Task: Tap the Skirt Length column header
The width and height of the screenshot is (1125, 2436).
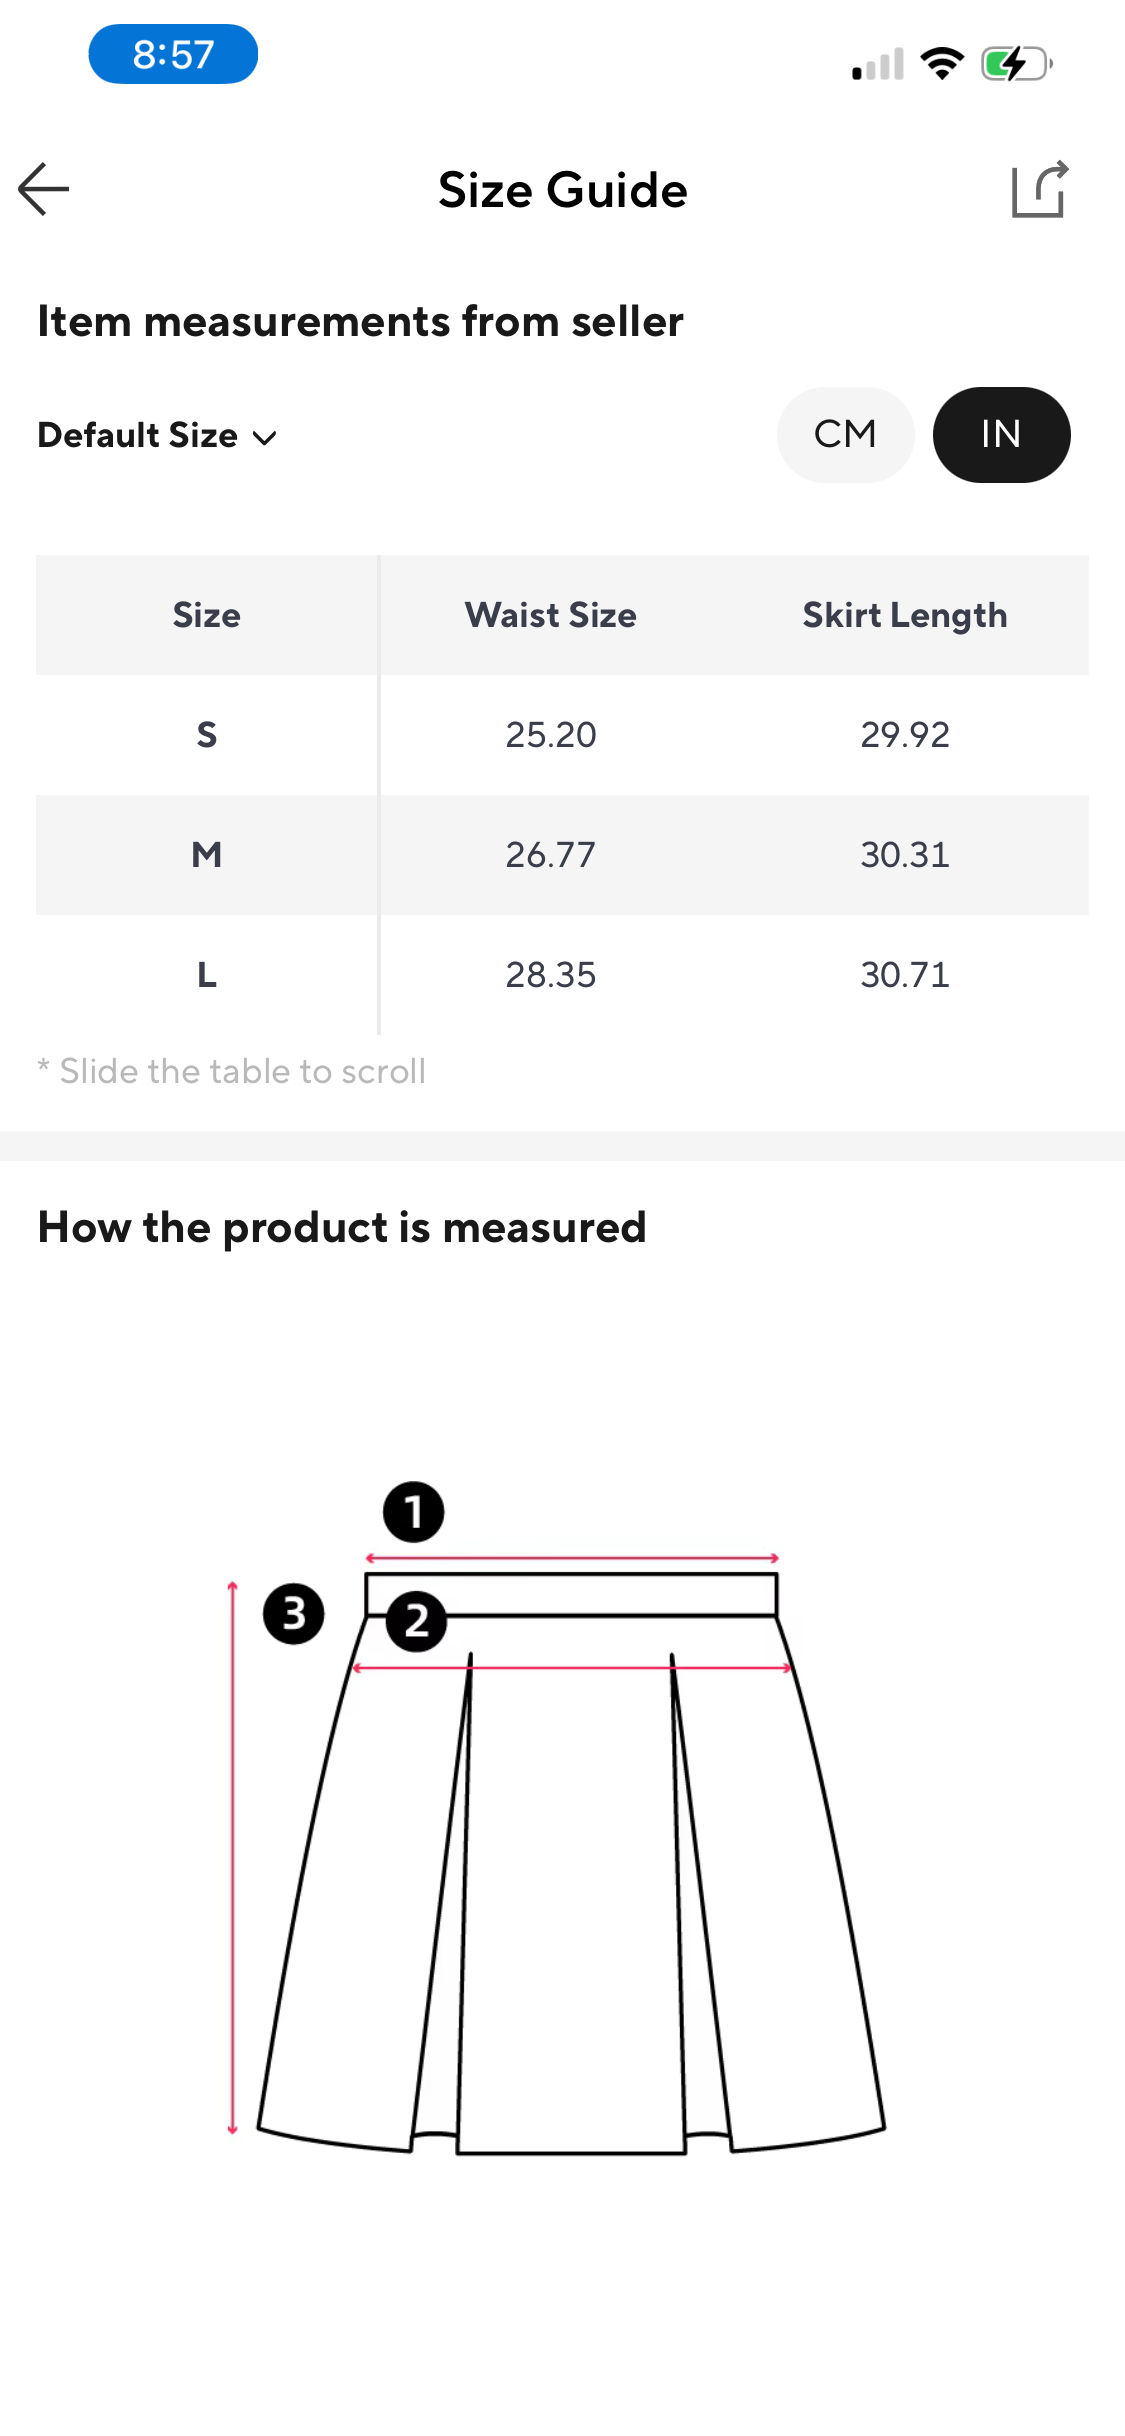Action: click(x=904, y=615)
